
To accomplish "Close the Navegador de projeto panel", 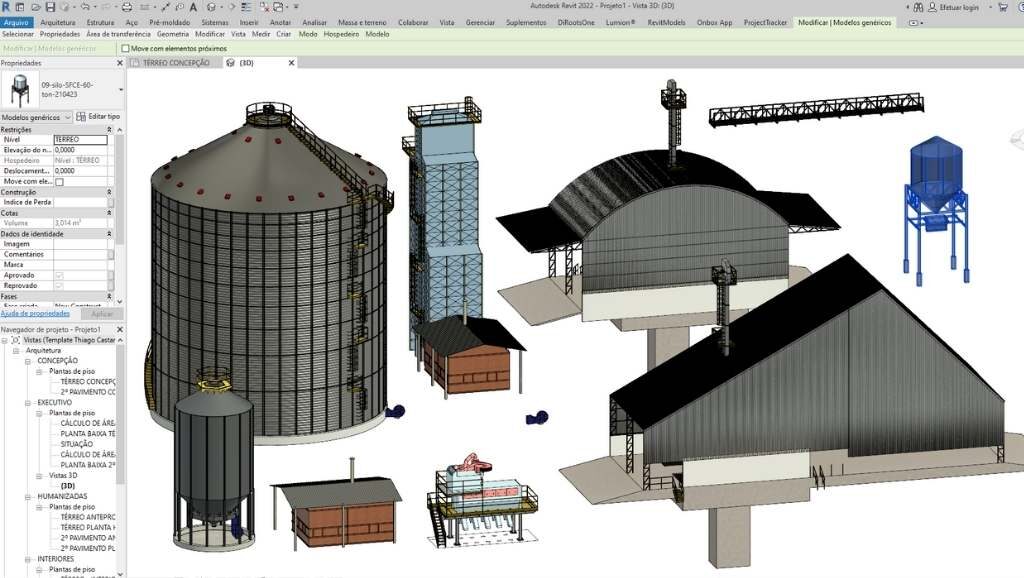I will (x=122, y=329).
